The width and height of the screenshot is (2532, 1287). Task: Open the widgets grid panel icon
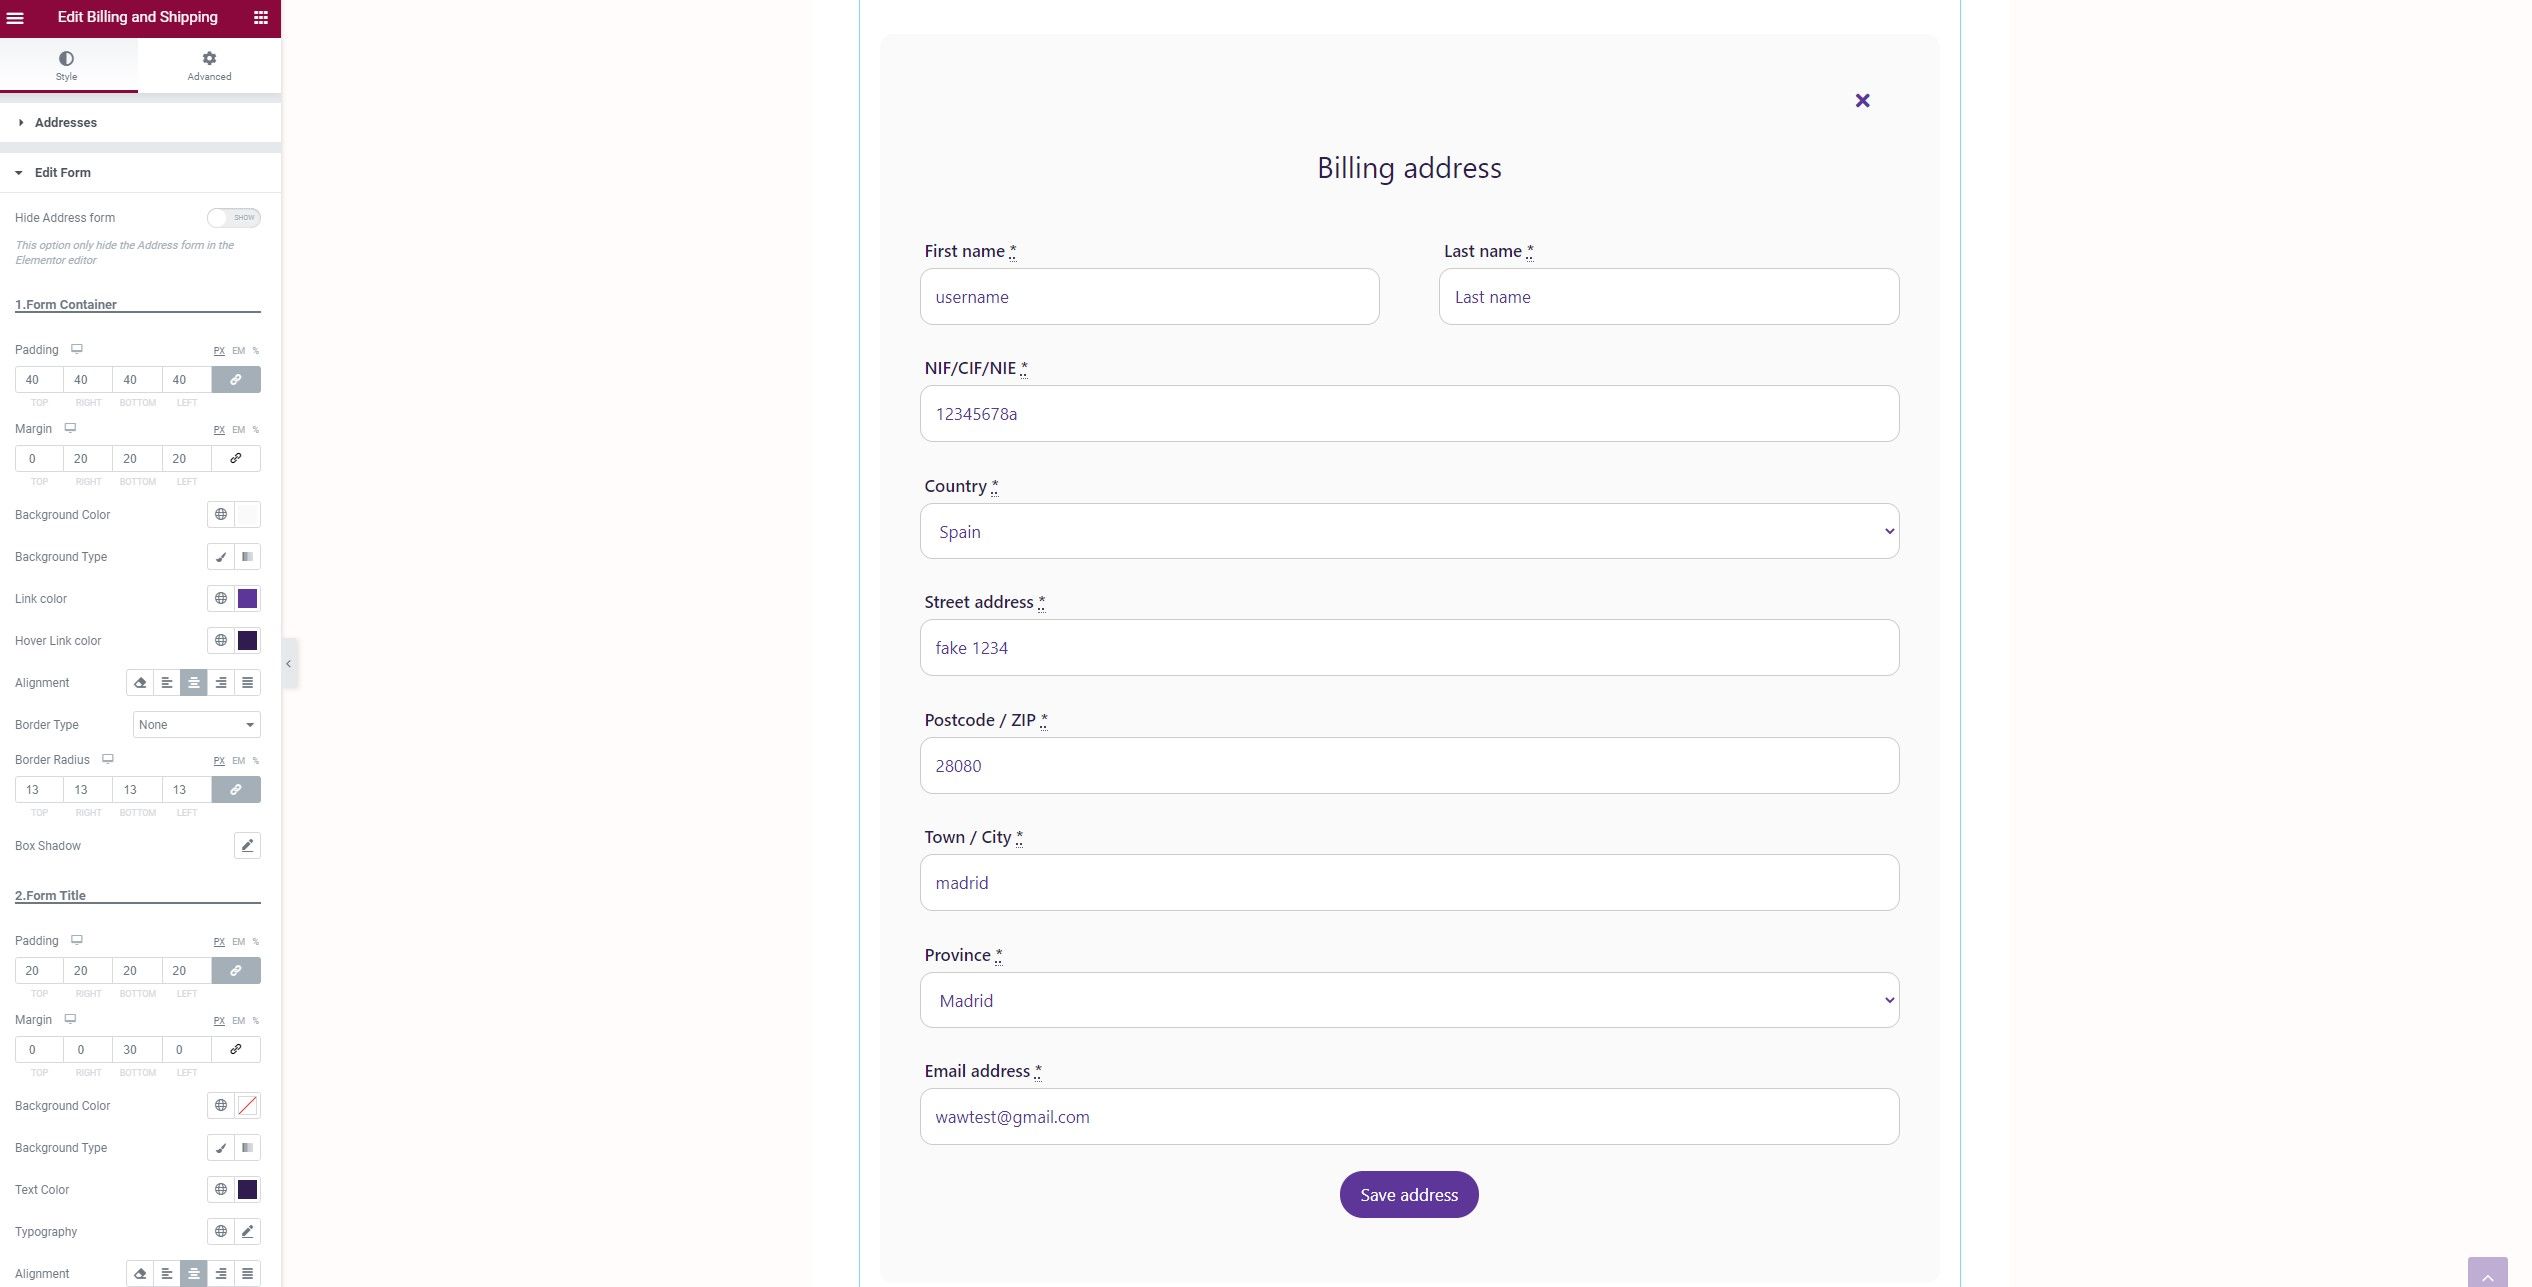pos(260,18)
